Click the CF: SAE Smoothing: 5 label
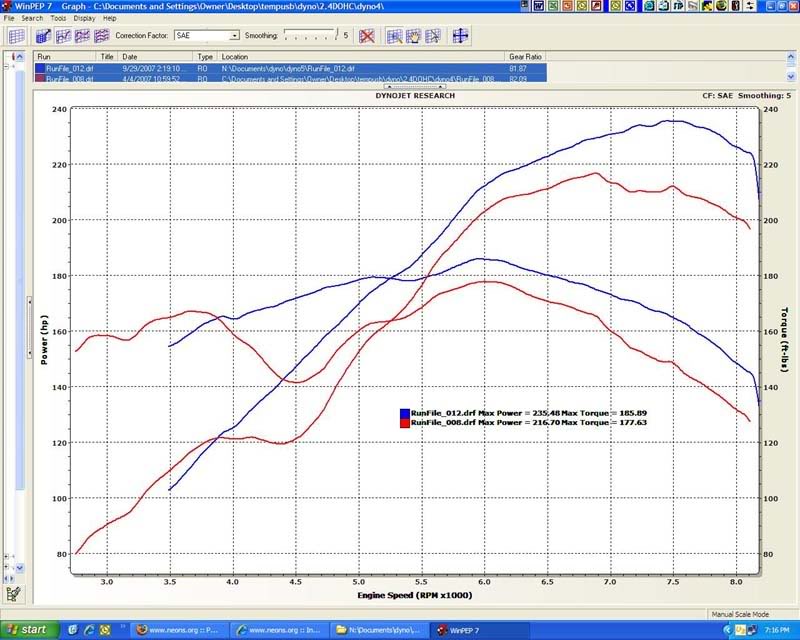This screenshot has width=800, height=640. click(x=746, y=95)
